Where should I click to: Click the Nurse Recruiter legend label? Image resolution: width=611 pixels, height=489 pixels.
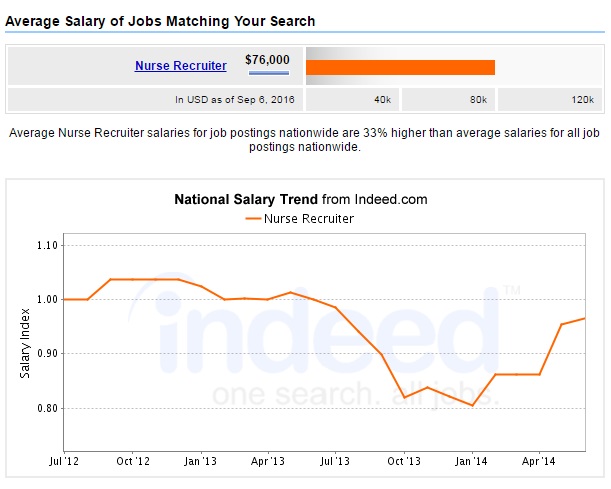click(x=309, y=218)
